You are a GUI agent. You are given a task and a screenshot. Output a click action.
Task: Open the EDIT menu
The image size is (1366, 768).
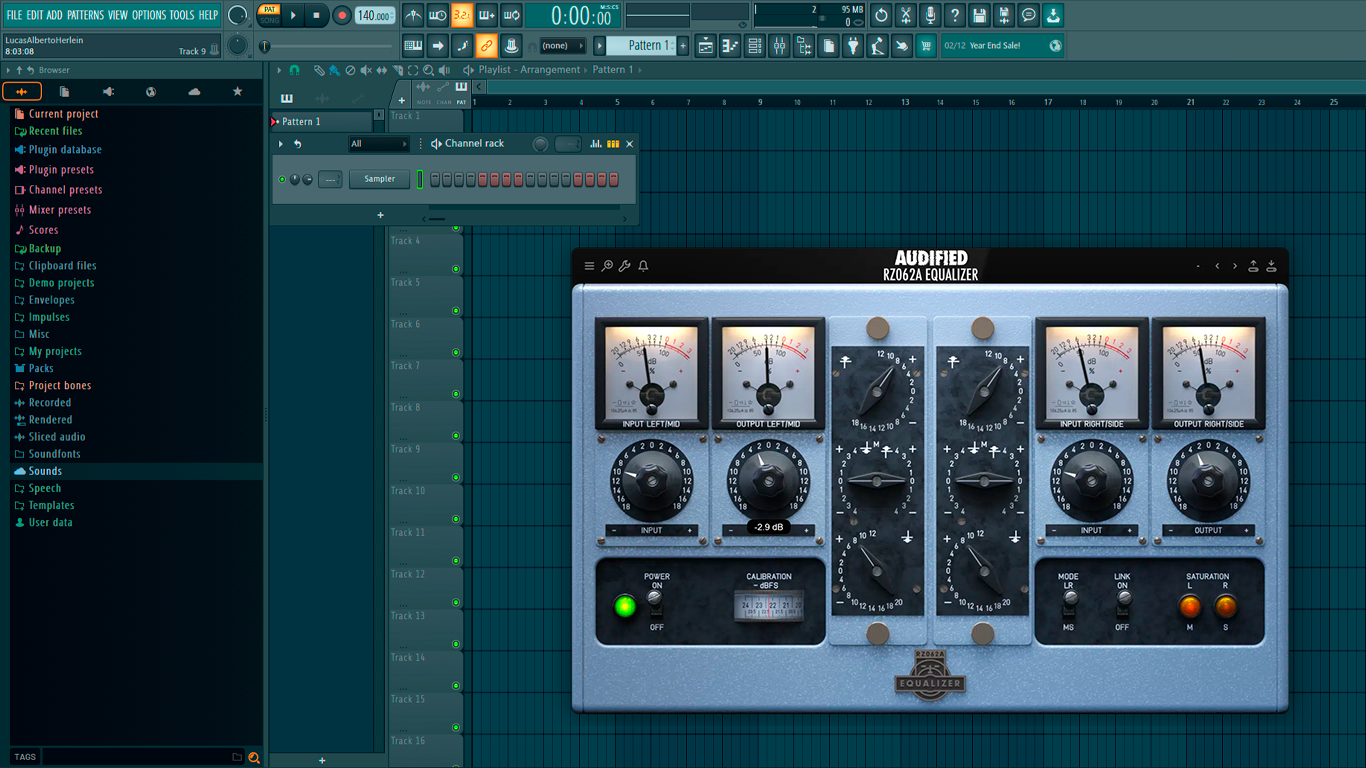point(35,15)
